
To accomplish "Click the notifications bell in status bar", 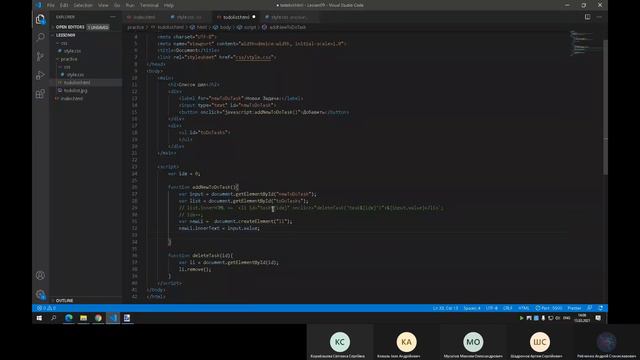I will click(x=600, y=308).
